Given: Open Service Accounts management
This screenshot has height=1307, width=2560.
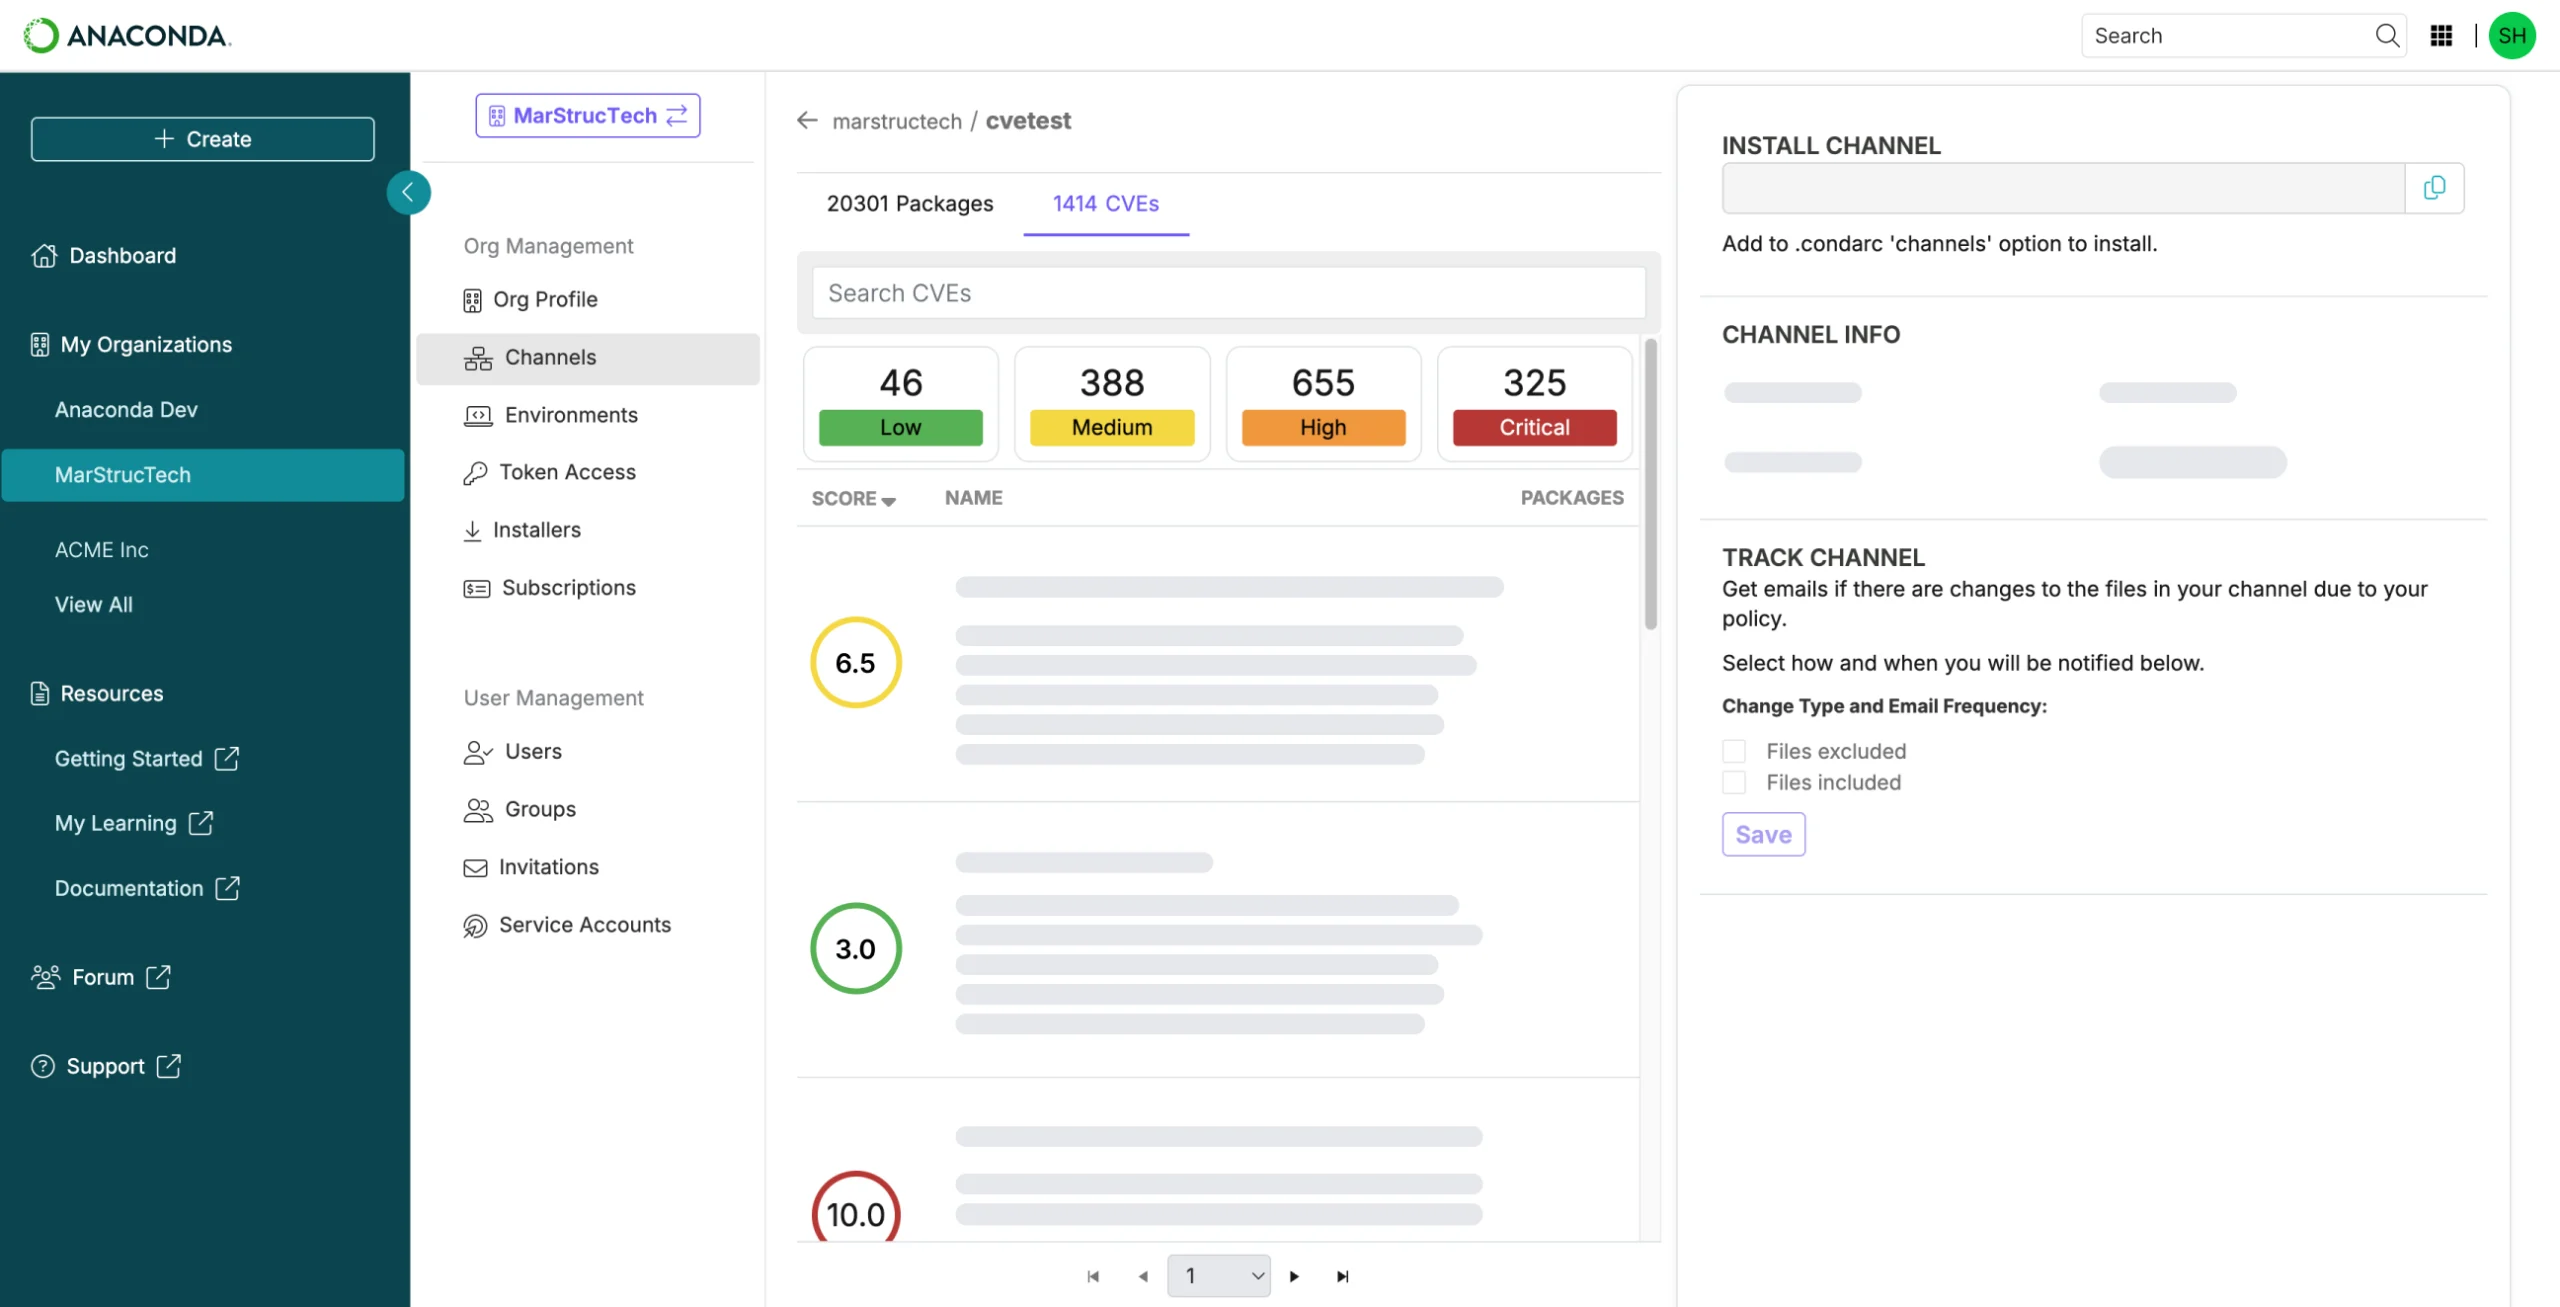Looking at the screenshot, I should (x=585, y=924).
